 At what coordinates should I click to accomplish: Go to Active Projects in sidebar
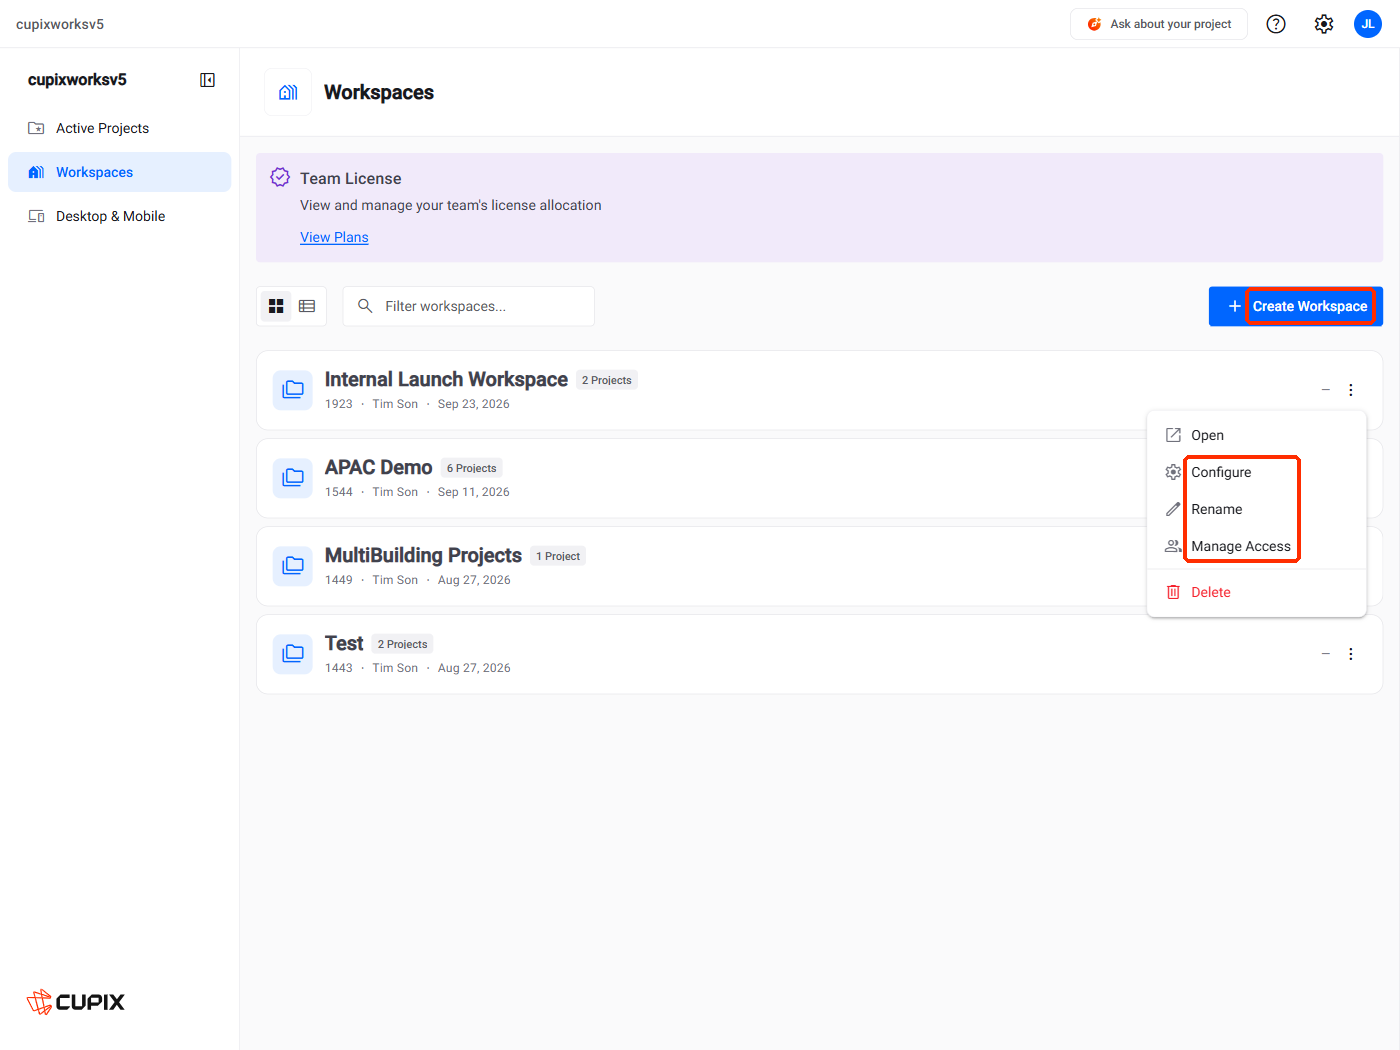click(x=120, y=128)
